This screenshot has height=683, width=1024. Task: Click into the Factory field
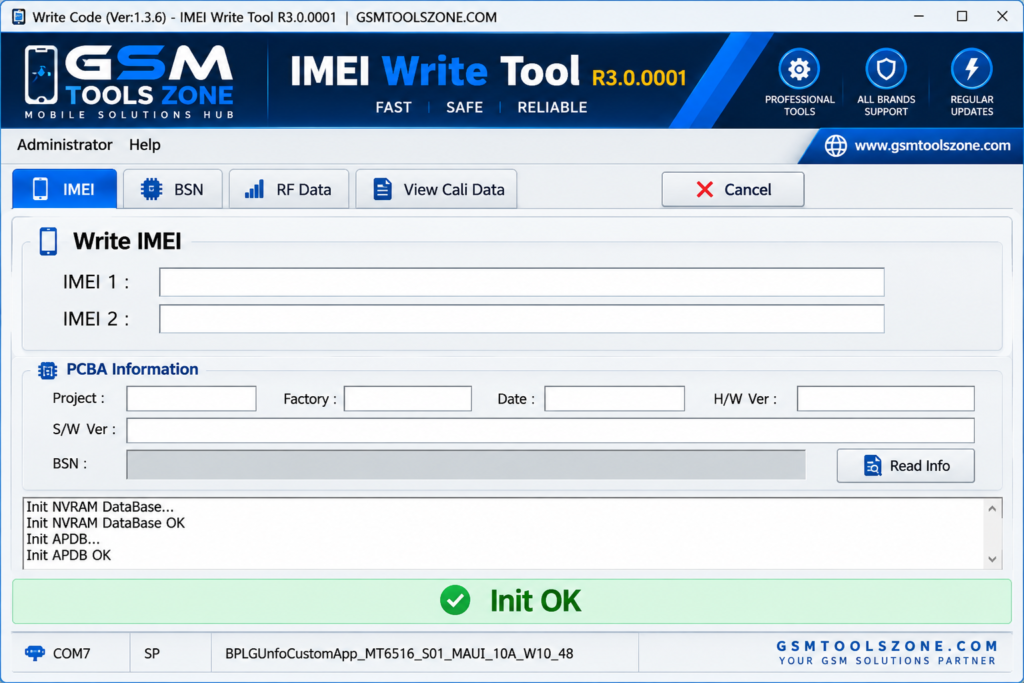[408, 398]
